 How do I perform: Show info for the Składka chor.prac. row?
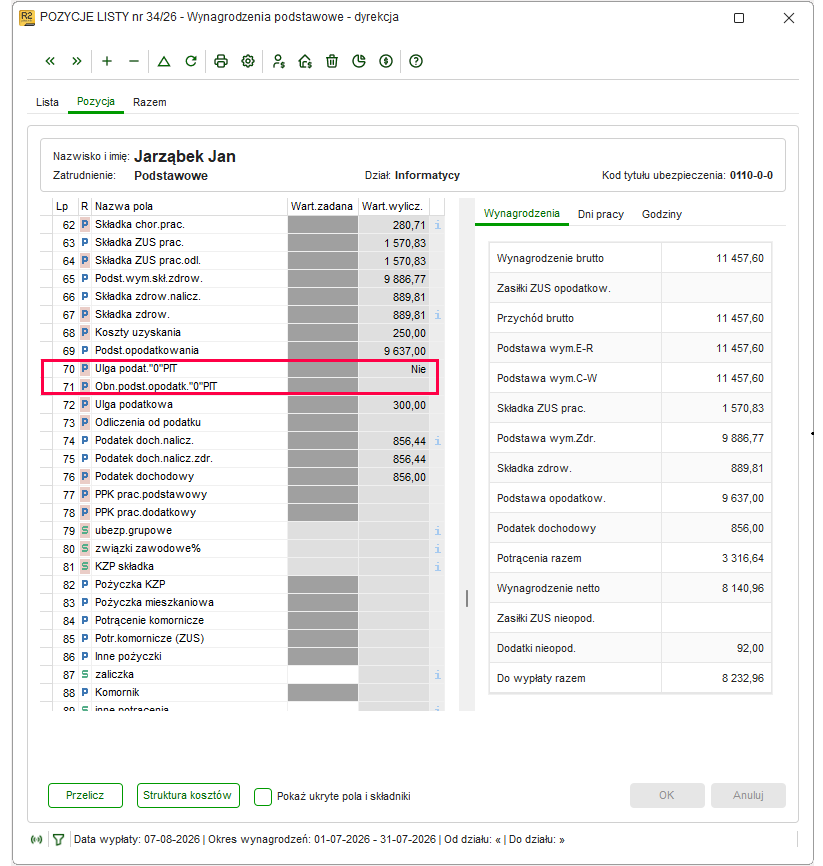(x=437, y=225)
